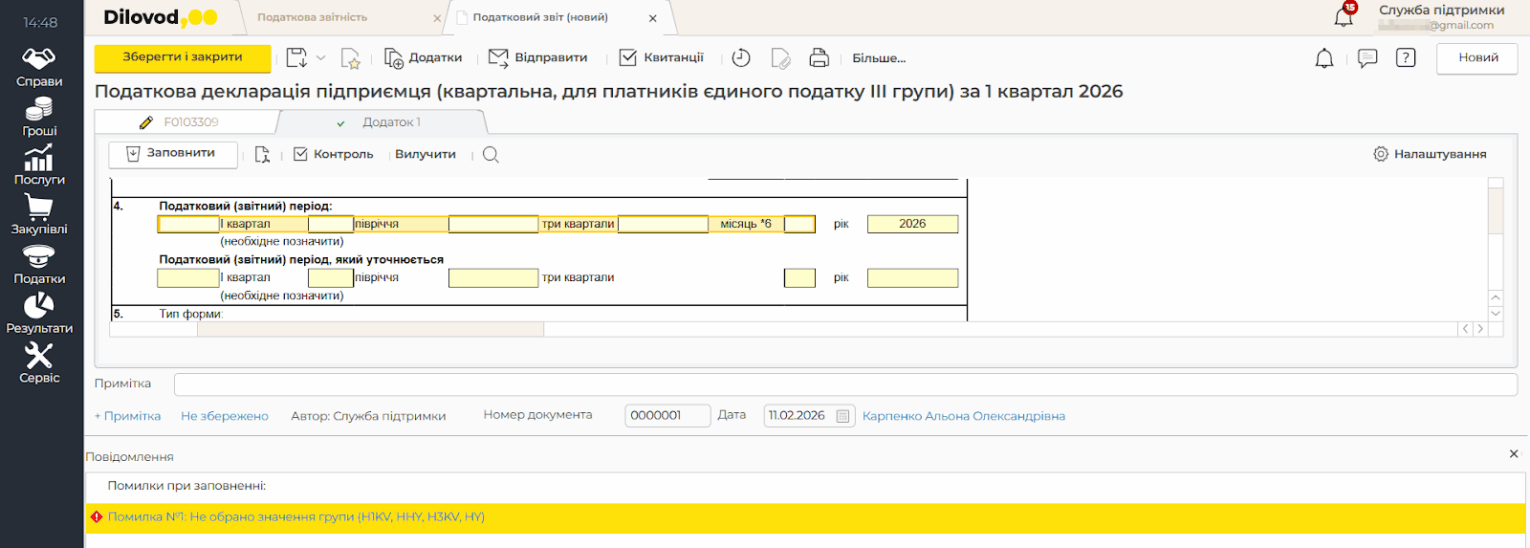This screenshot has width=1530, height=548.
Task: Switch to the 'Податкова звітність' tab
Action: point(312,18)
